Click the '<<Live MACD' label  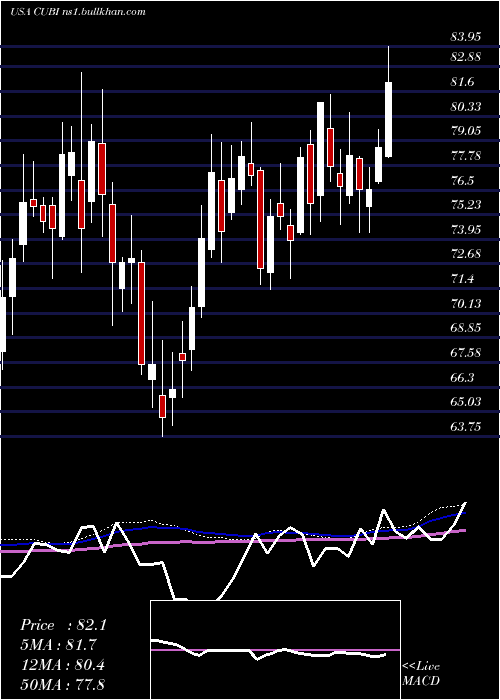click(421, 674)
